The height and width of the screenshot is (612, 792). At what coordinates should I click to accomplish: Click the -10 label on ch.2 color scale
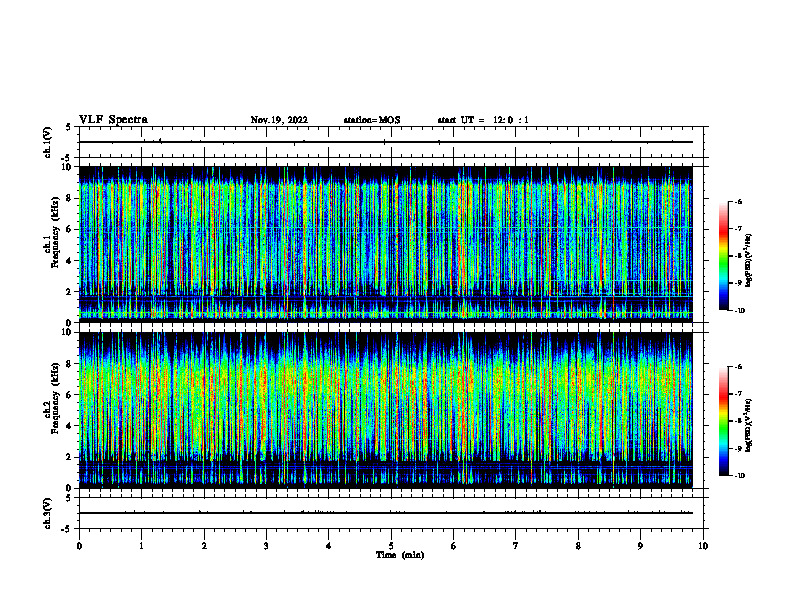tap(740, 476)
